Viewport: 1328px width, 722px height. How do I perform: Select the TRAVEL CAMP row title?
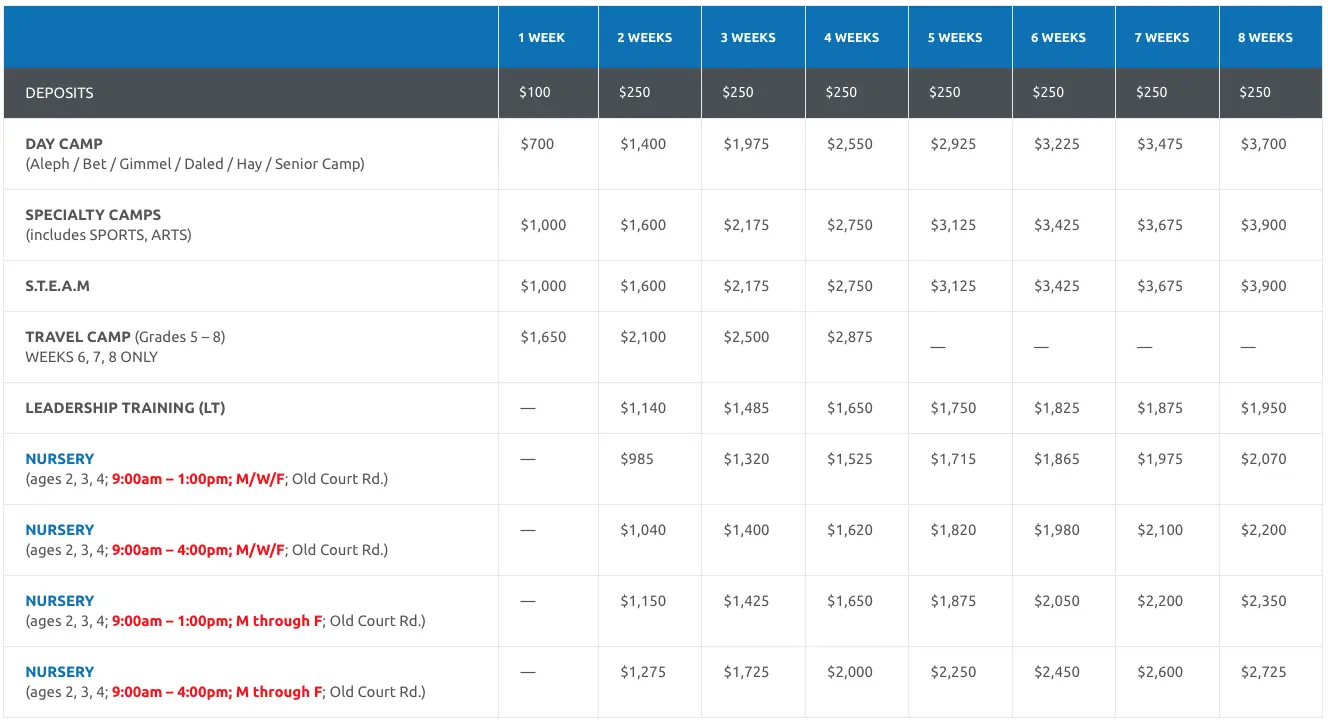coord(78,337)
